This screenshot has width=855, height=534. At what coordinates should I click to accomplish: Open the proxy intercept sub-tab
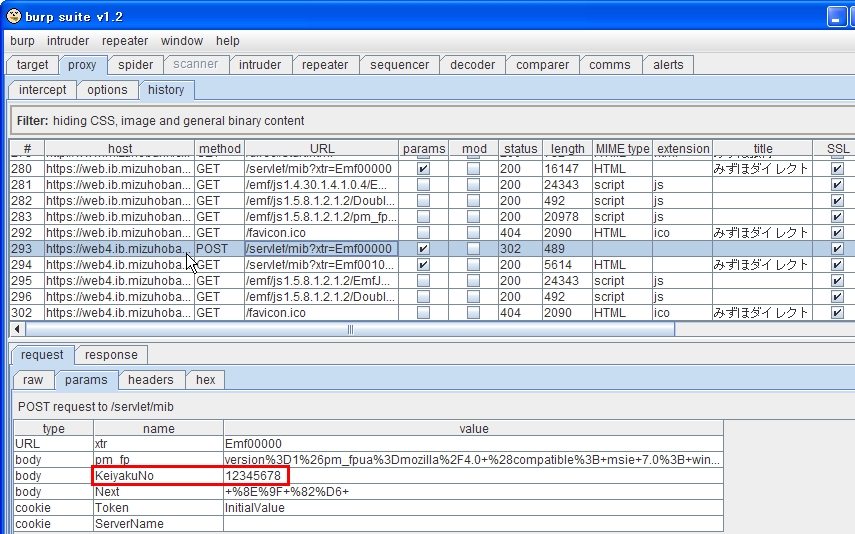coord(43,90)
